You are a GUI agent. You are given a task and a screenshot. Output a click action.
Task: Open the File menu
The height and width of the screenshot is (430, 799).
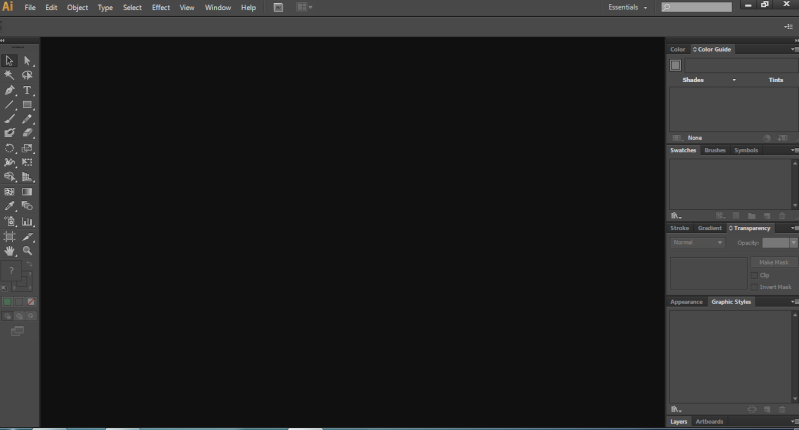(x=30, y=8)
